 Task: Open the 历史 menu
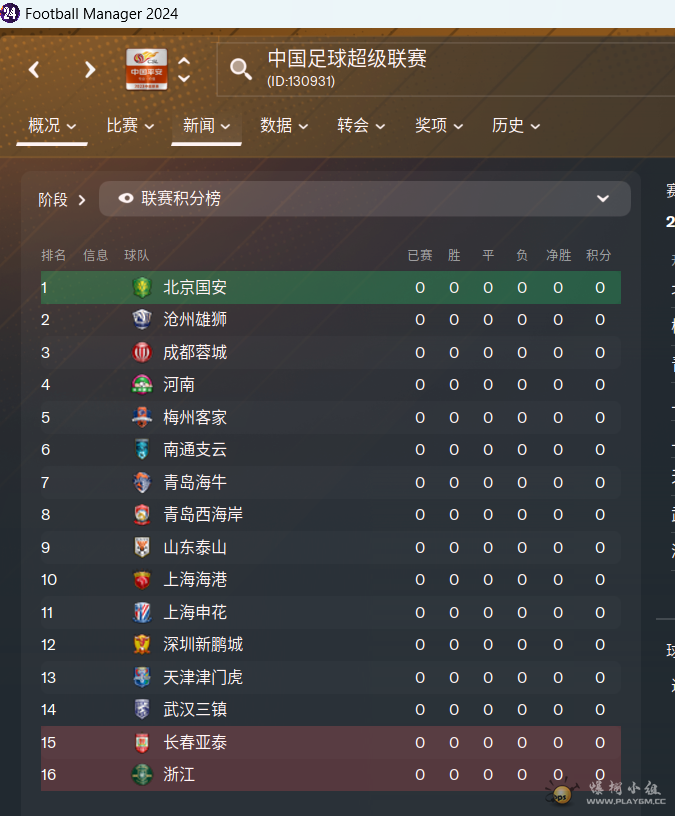[x=515, y=126]
